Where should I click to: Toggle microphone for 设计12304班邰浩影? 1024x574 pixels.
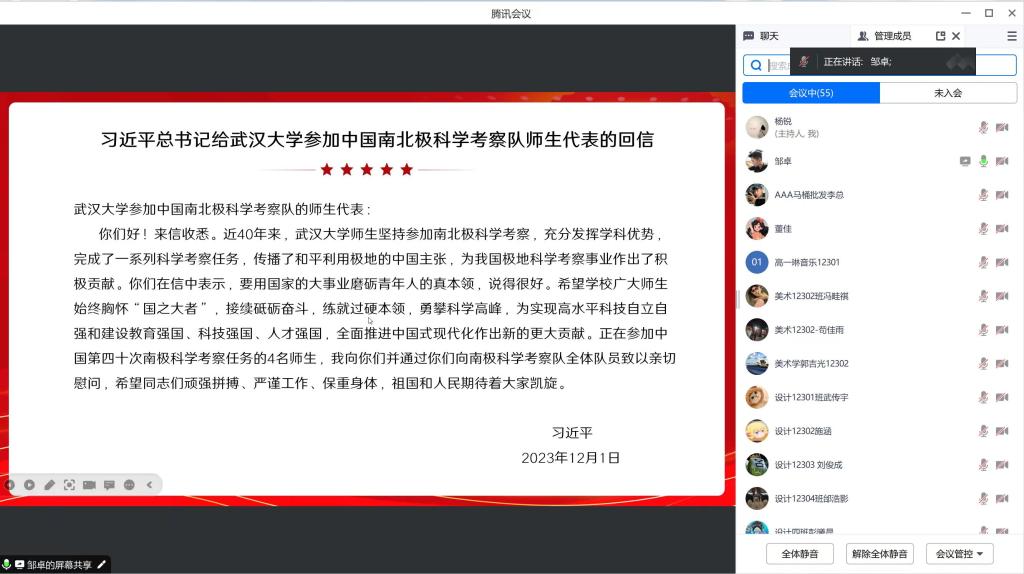tap(984, 499)
